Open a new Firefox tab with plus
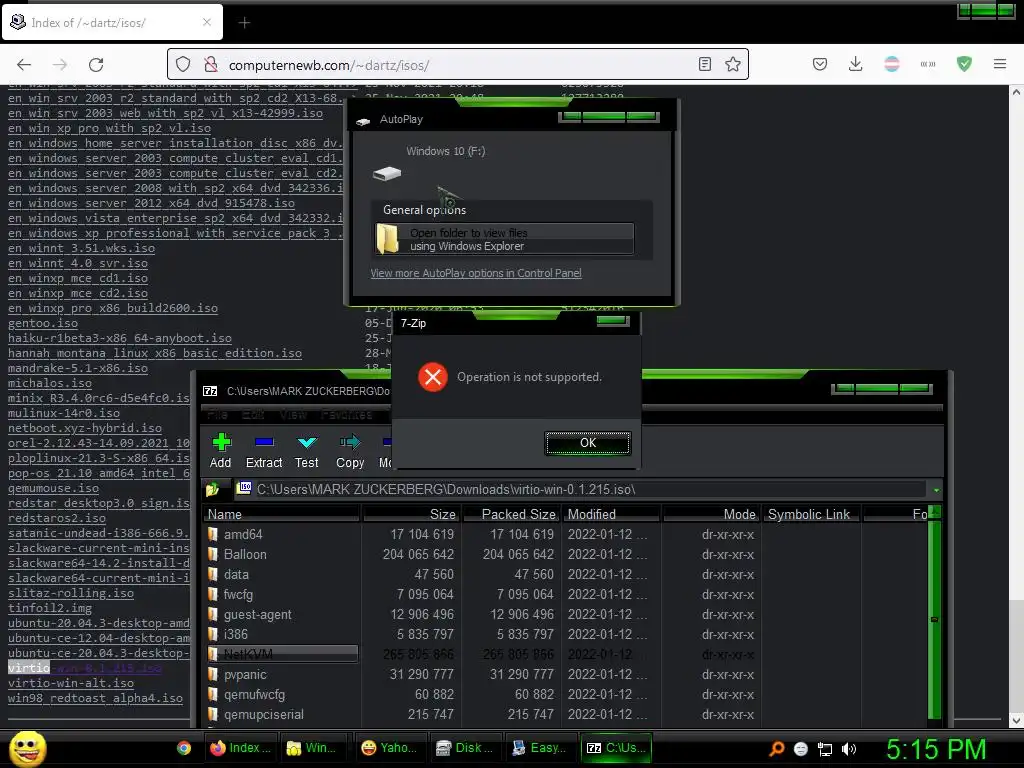1024x768 pixels. (x=244, y=23)
